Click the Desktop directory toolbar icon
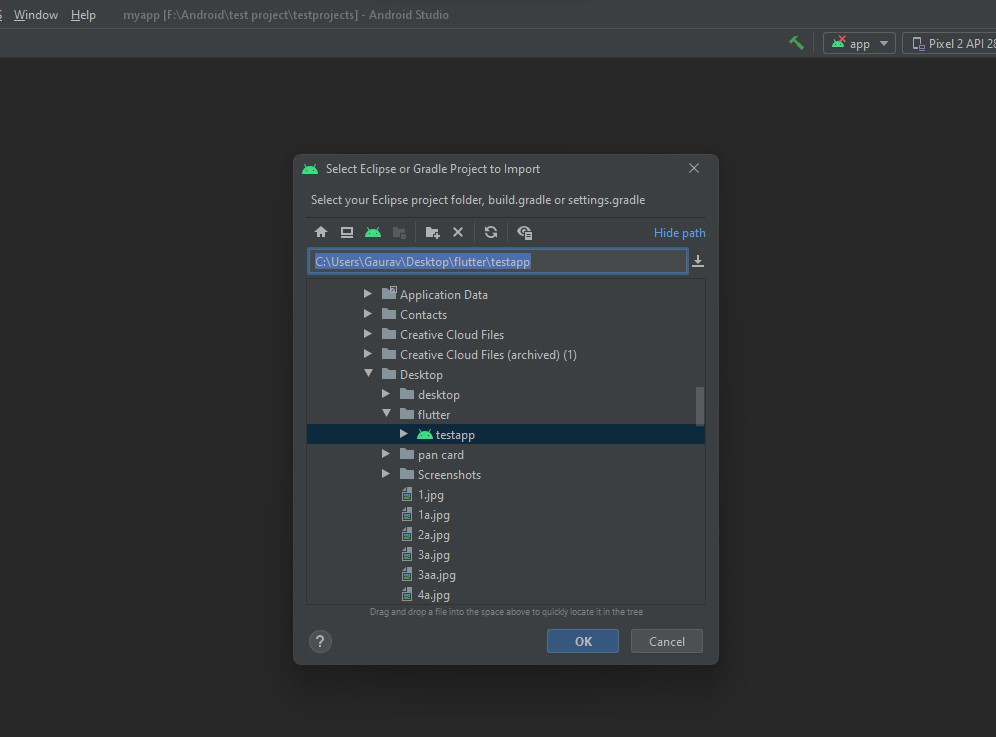996x737 pixels. (x=347, y=232)
